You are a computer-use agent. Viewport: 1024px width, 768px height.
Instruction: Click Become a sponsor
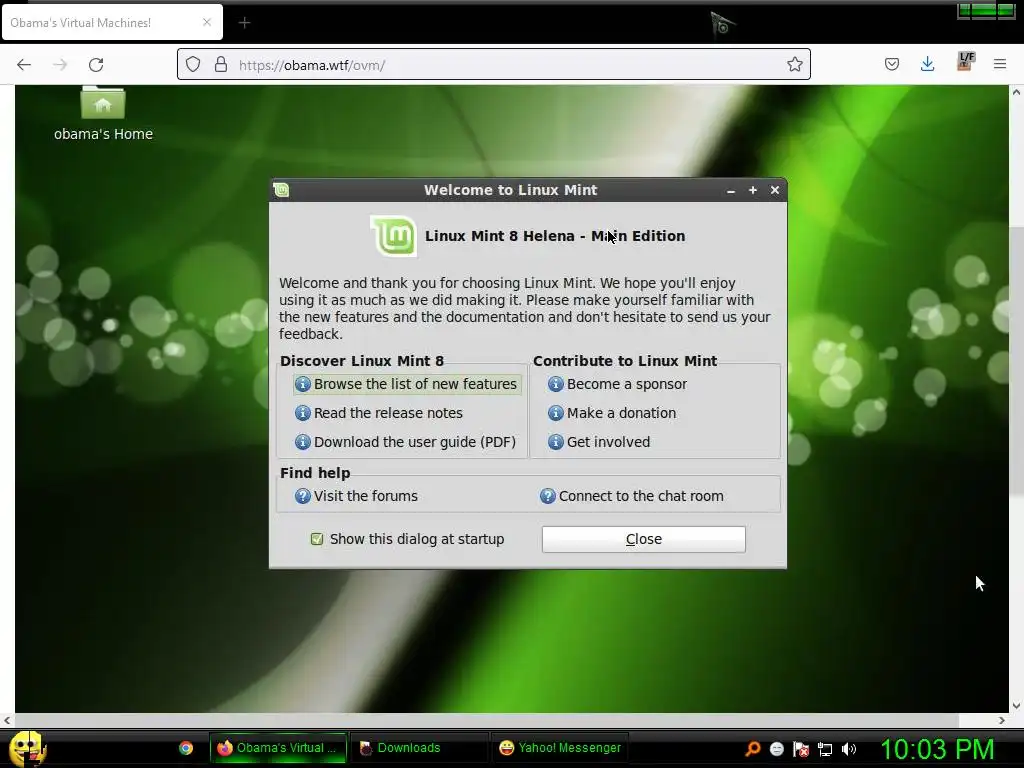617,384
